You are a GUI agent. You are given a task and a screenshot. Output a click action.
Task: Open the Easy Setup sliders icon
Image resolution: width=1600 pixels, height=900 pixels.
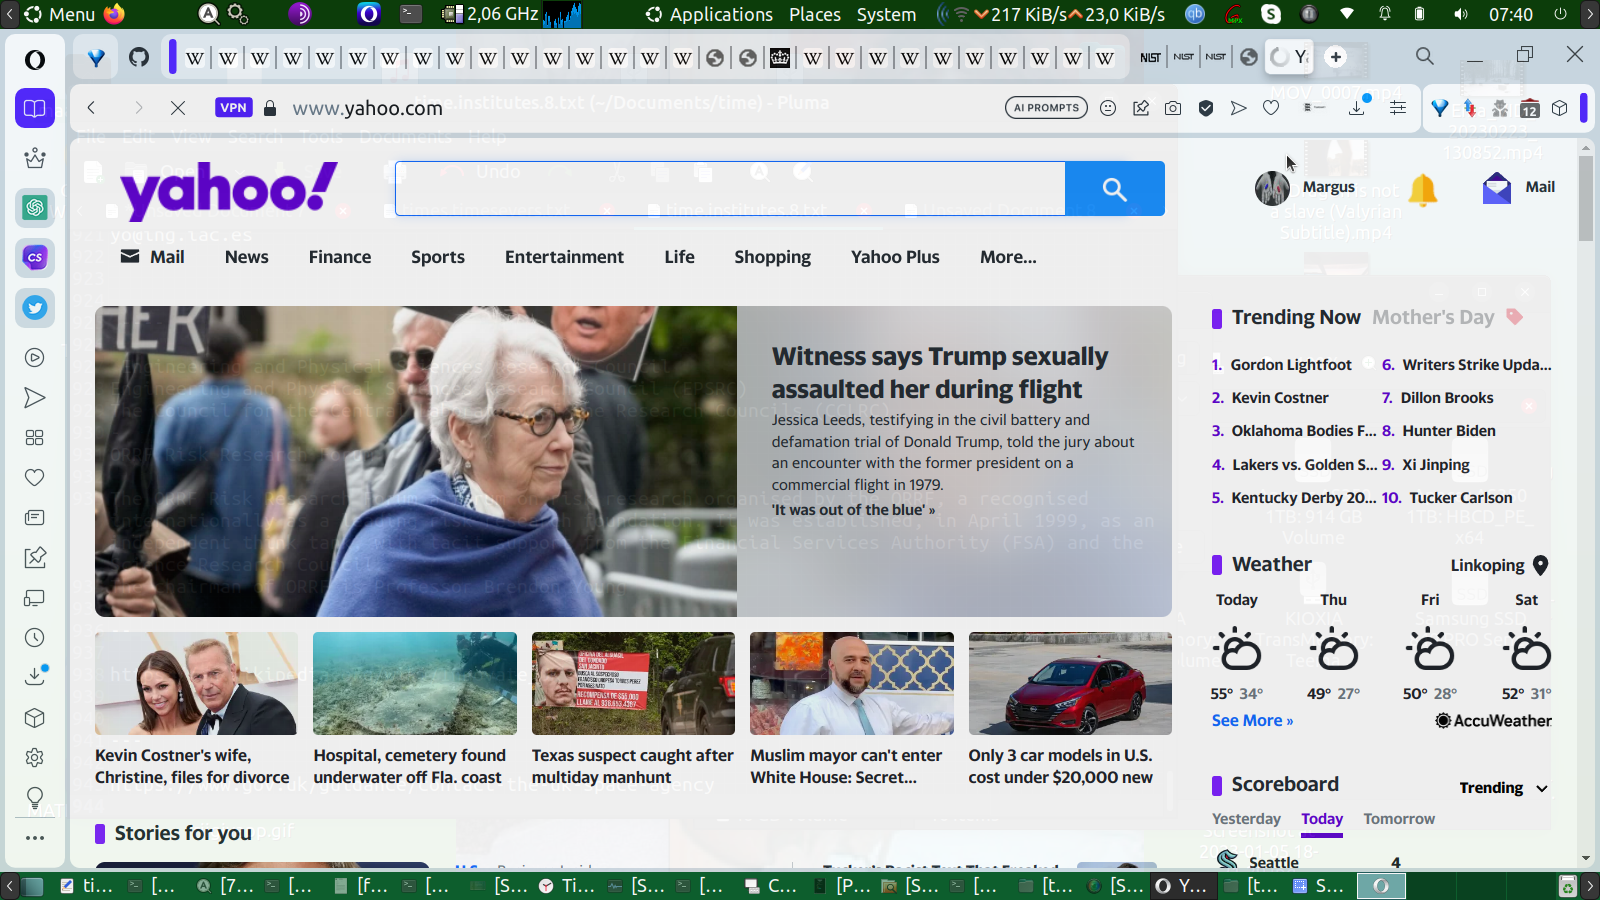tap(1398, 108)
